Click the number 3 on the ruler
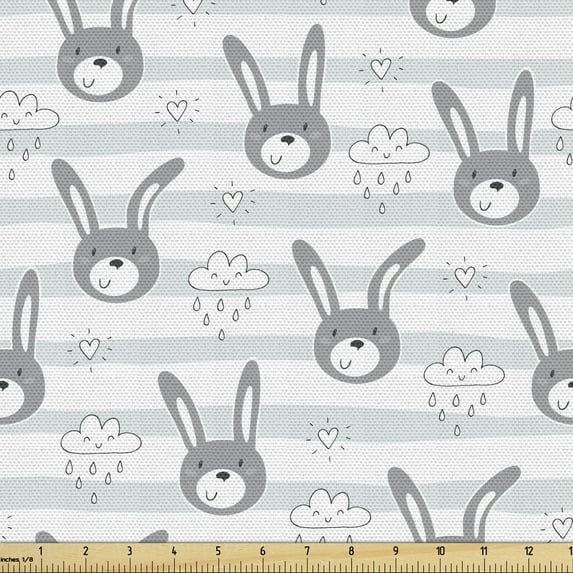The height and width of the screenshot is (573, 573). [129, 551]
